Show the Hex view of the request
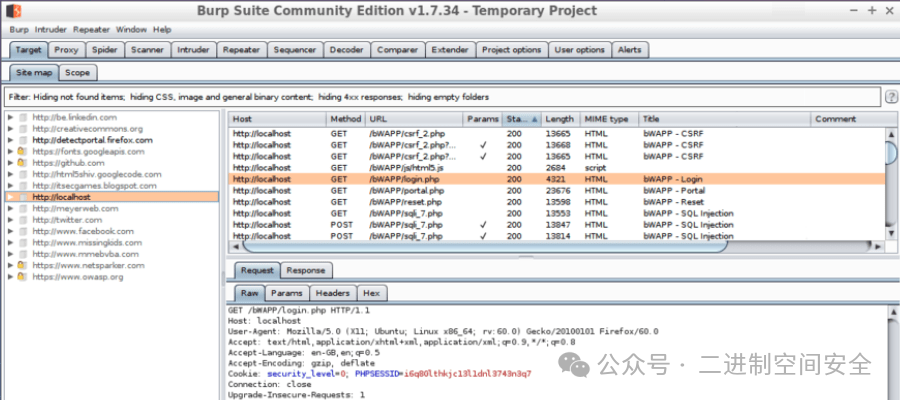This screenshot has height=400, width=900. [x=371, y=293]
